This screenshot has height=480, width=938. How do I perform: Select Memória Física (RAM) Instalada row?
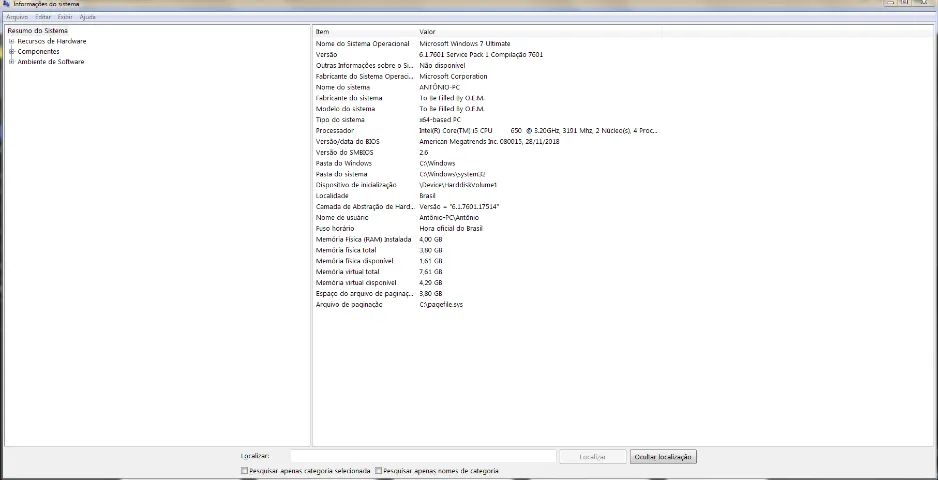click(x=488, y=239)
